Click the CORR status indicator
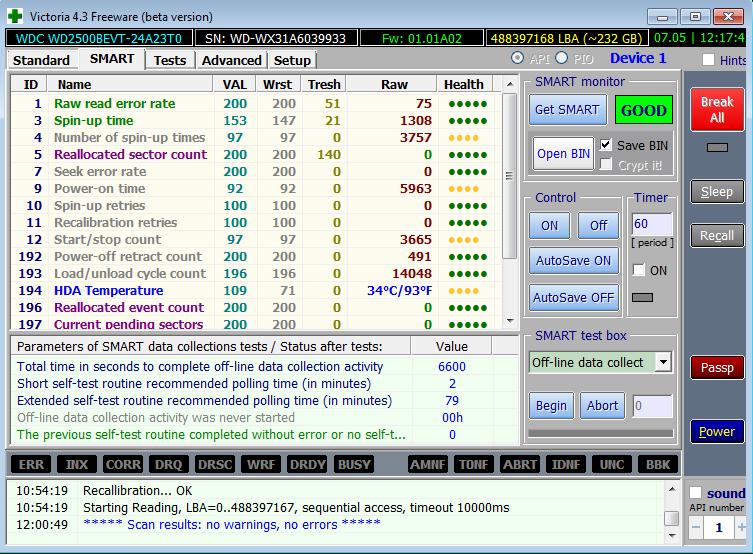 (123, 464)
